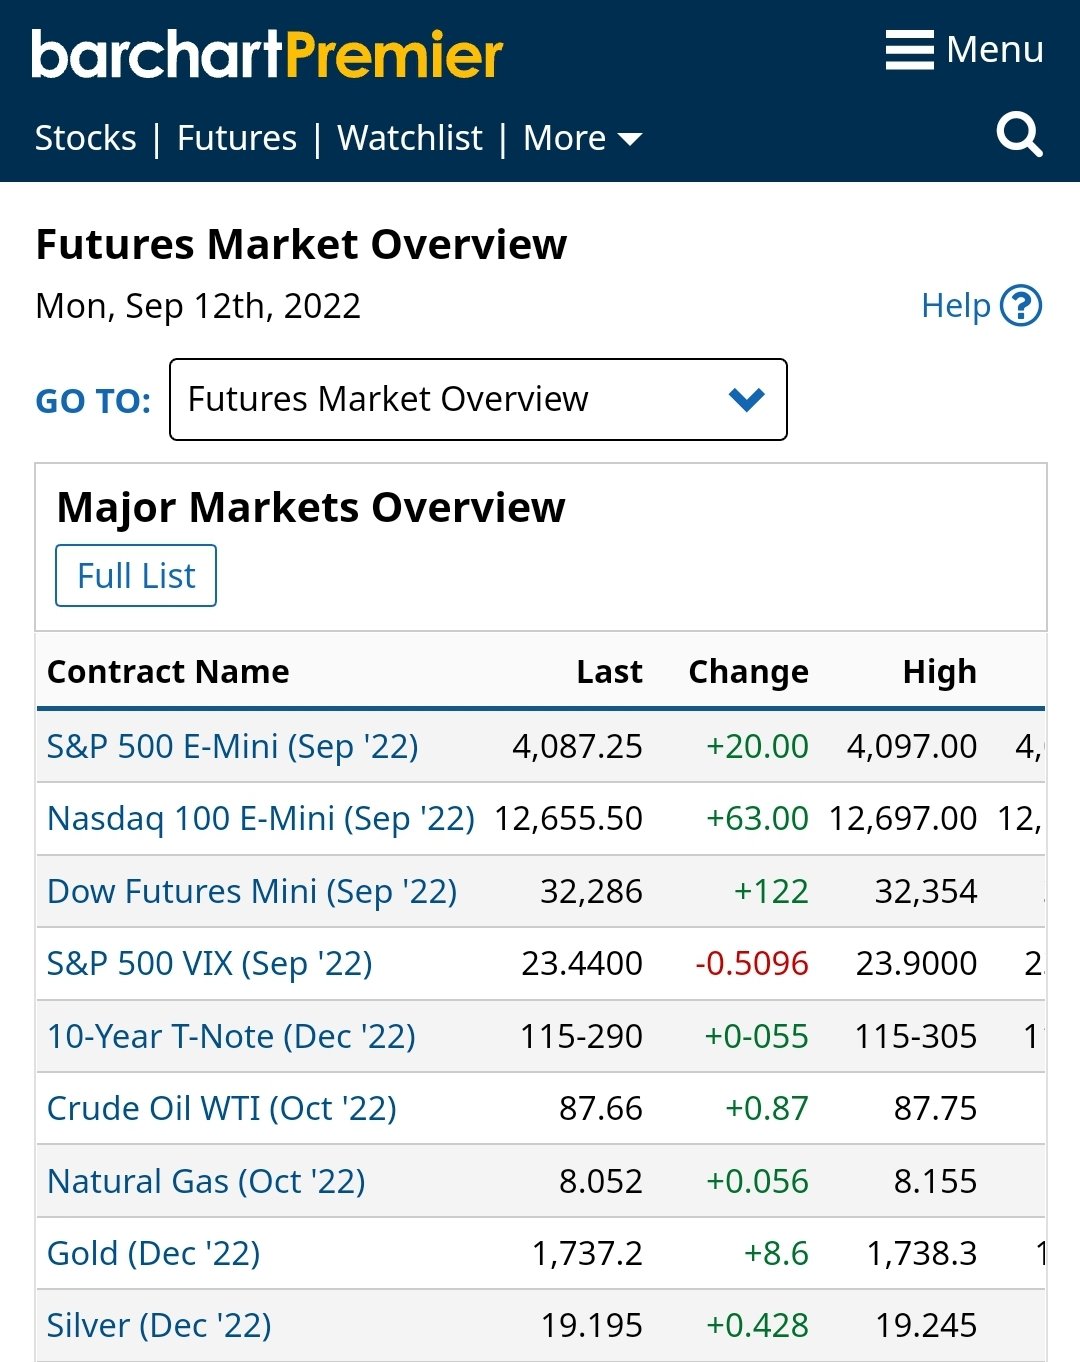Go to the Watchlist navigation item
The width and height of the screenshot is (1080, 1362).
point(410,138)
